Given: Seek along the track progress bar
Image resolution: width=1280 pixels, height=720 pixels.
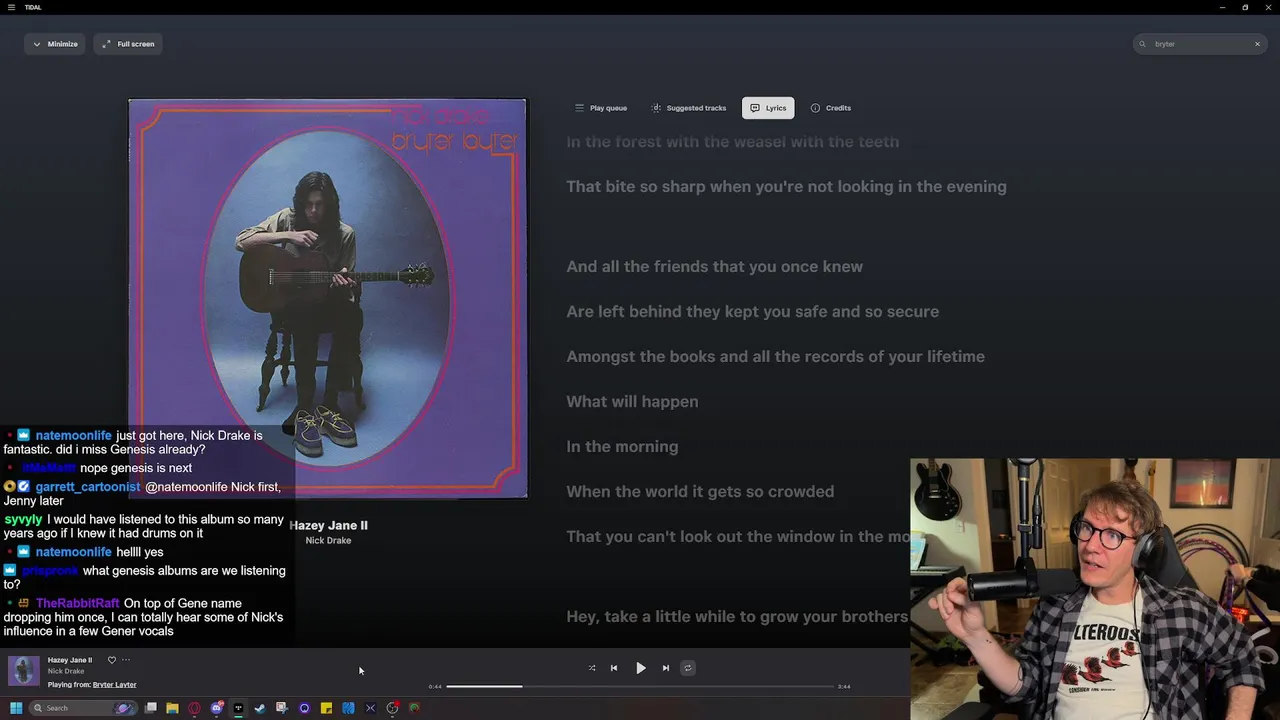Looking at the screenshot, I should (x=640, y=686).
